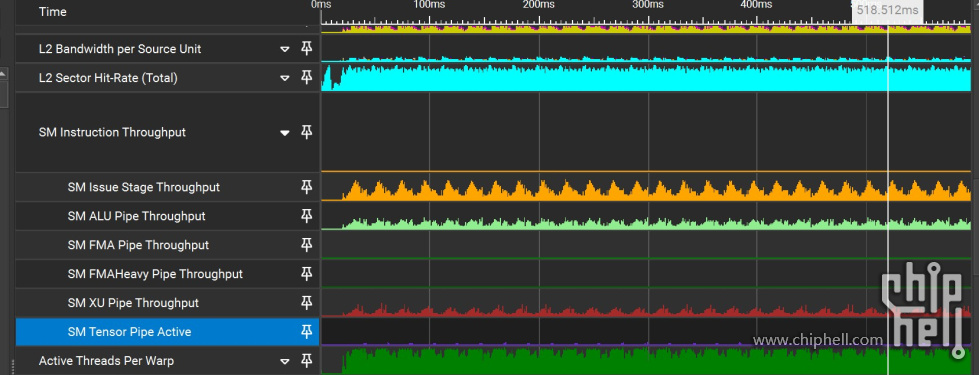The image size is (979, 375).
Task: Select the SM XU Pipe Throughput label
Action: pos(133,303)
